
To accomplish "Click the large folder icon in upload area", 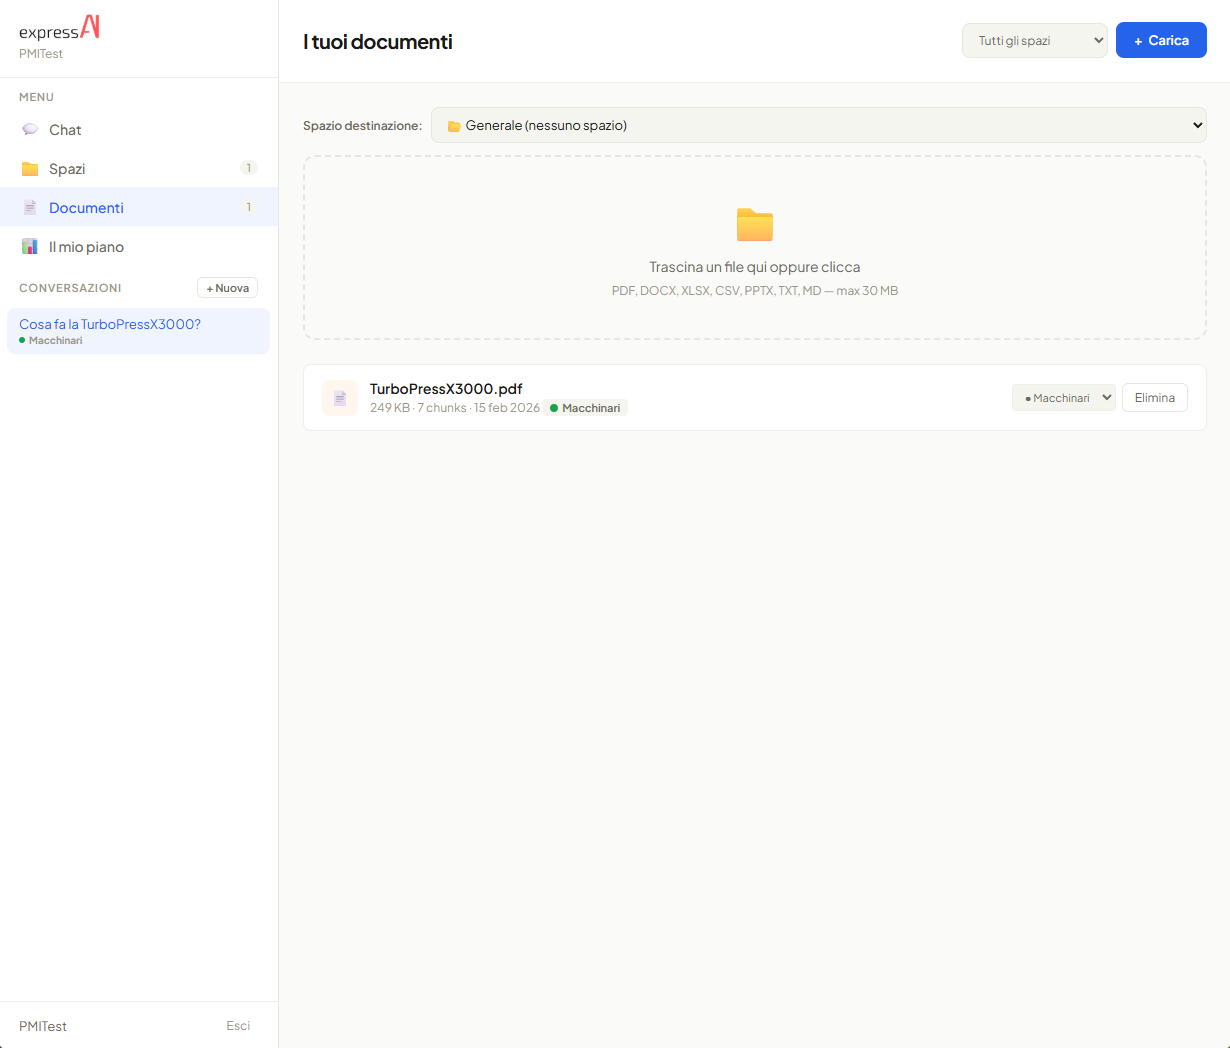I will click(x=754, y=225).
